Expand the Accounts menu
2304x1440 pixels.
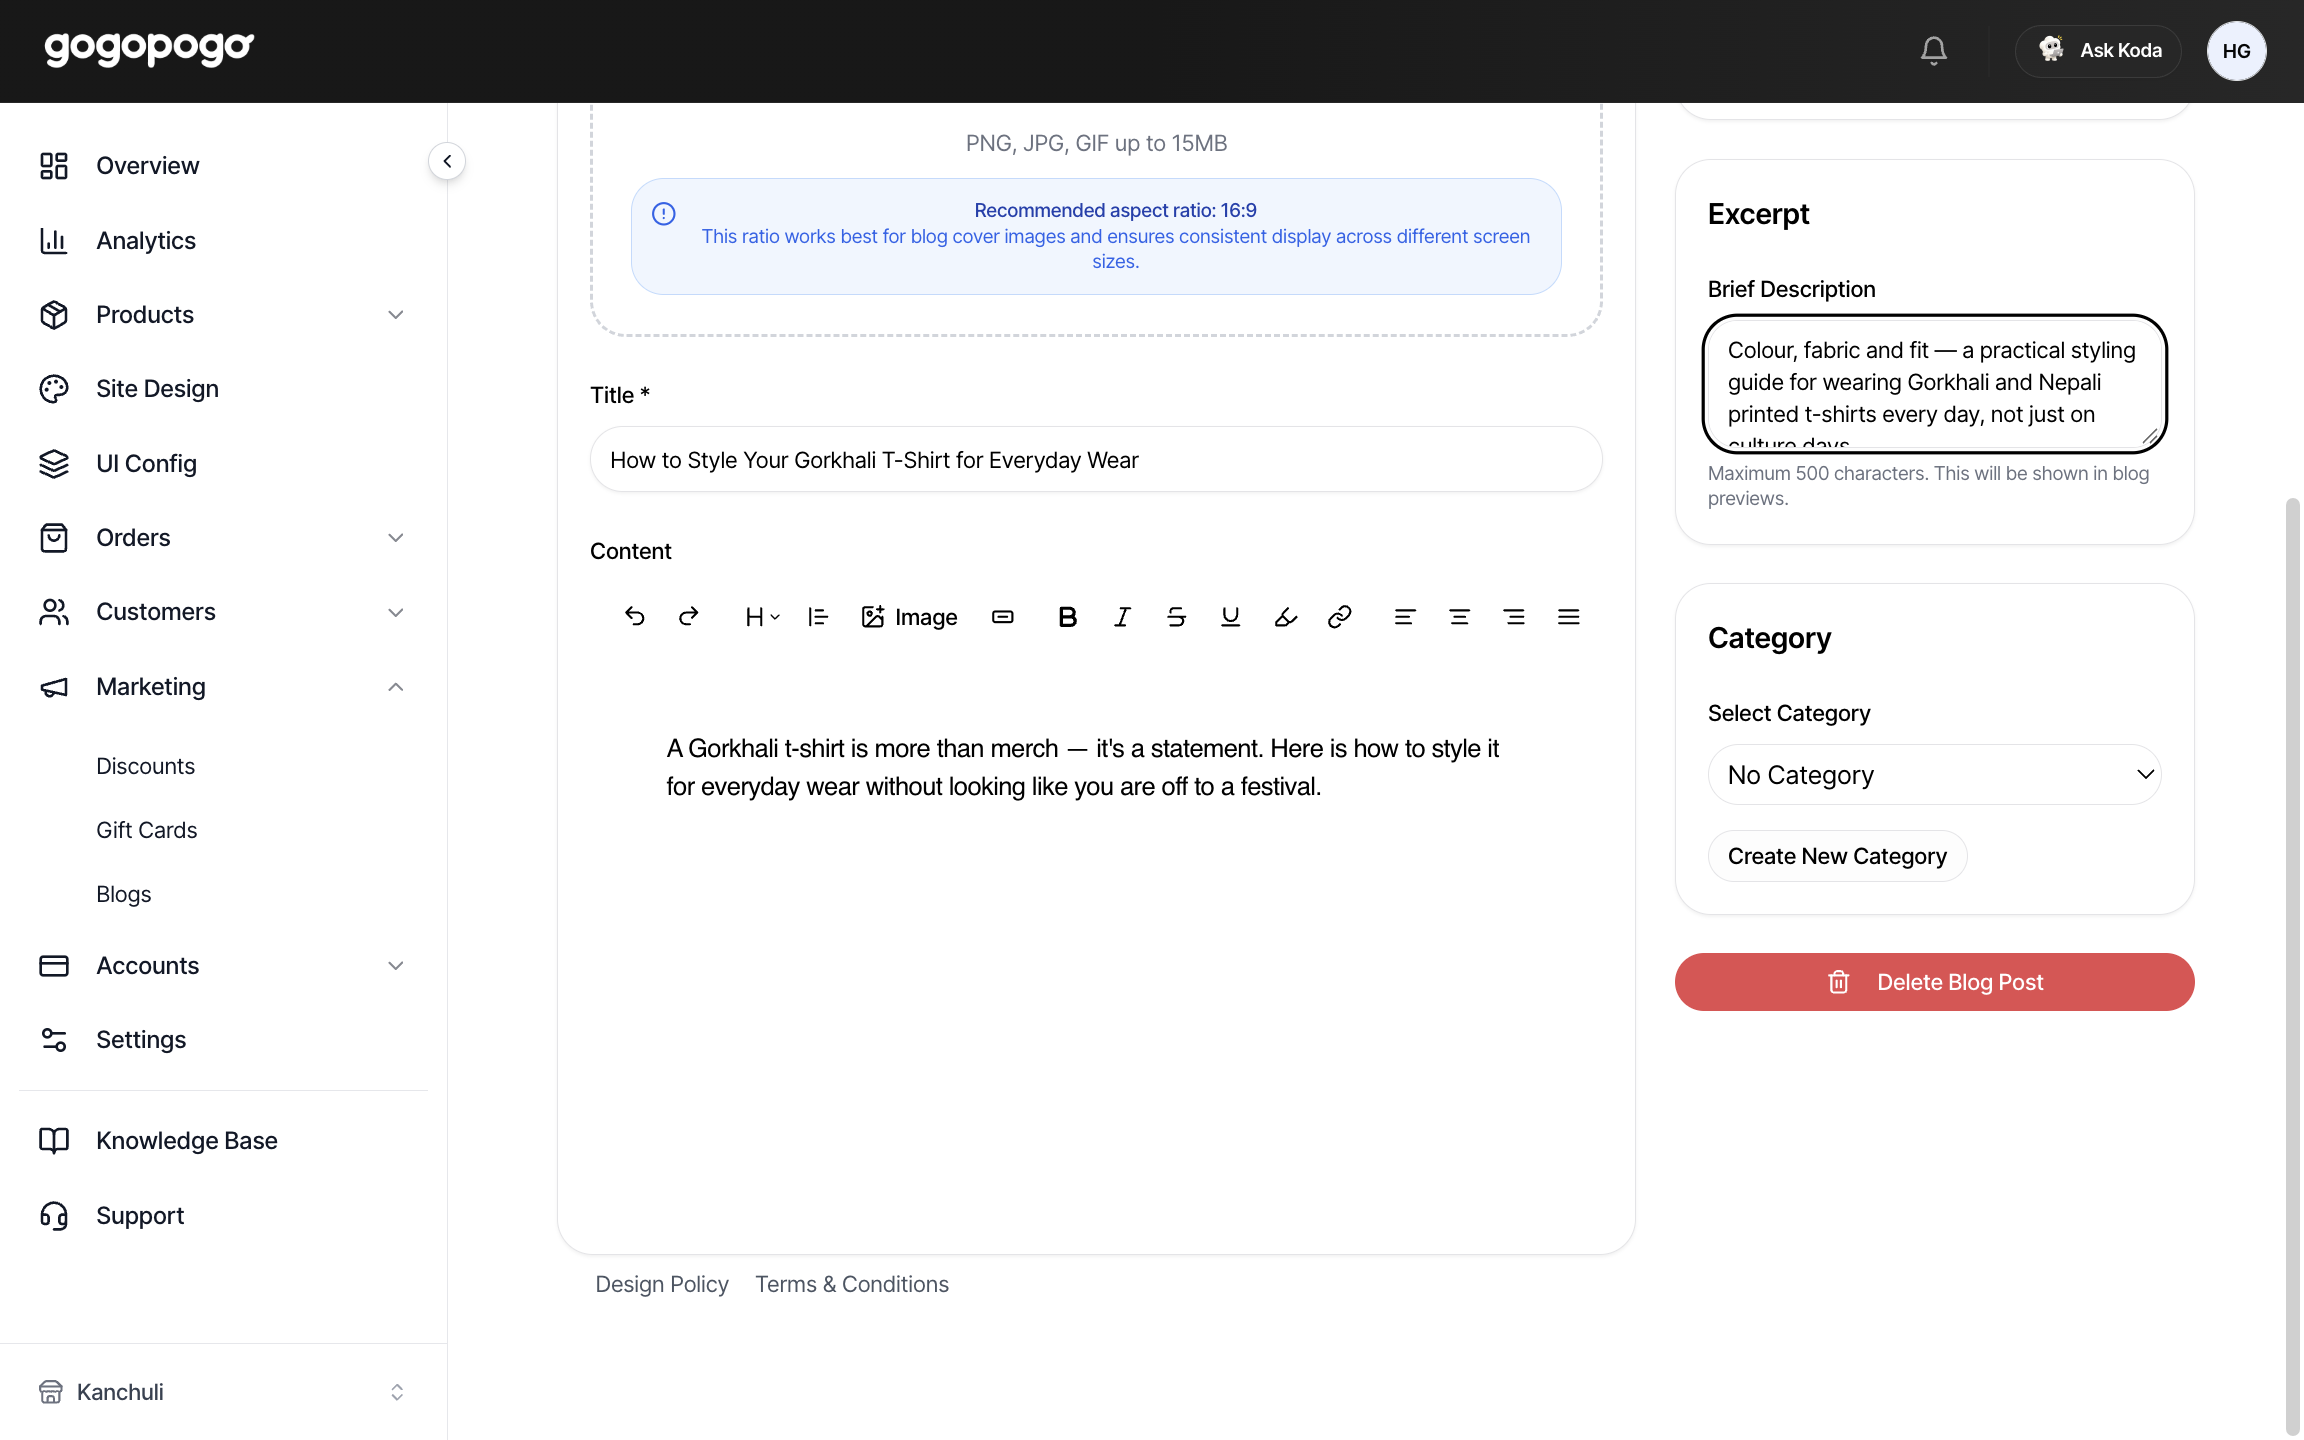coord(222,966)
